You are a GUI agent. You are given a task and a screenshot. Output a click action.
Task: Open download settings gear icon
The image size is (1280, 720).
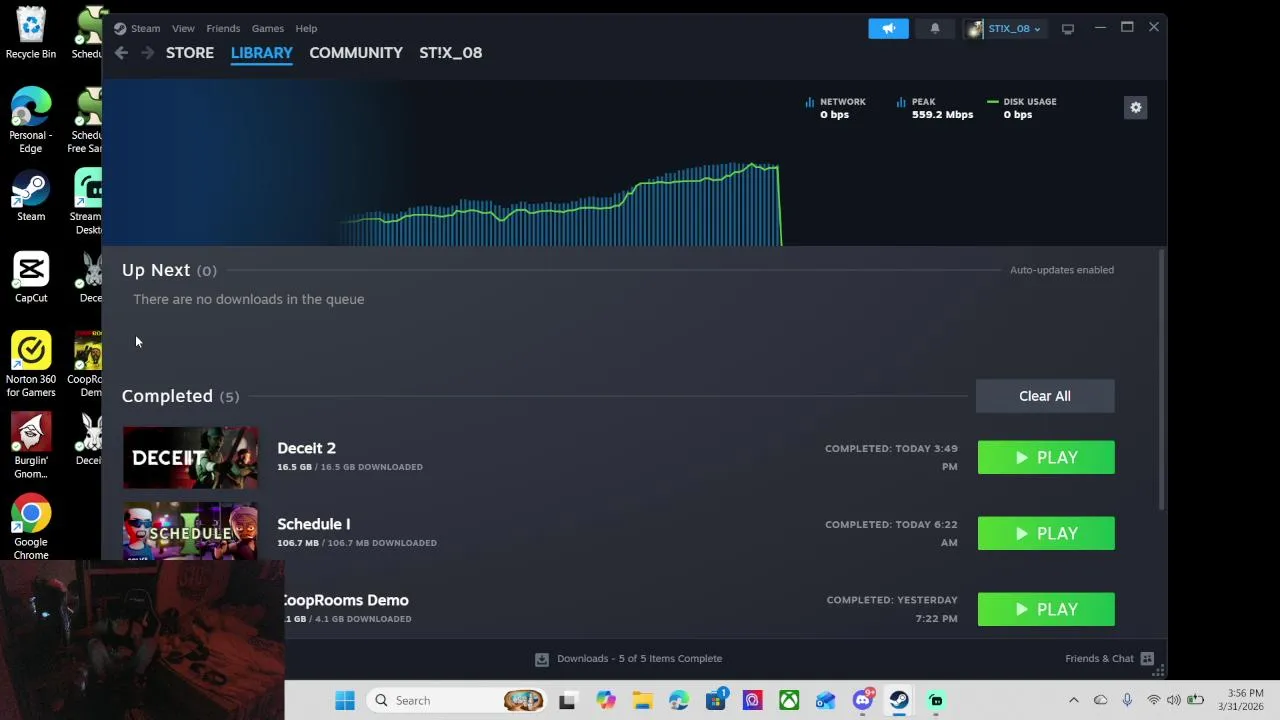click(x=1135, y=107)
